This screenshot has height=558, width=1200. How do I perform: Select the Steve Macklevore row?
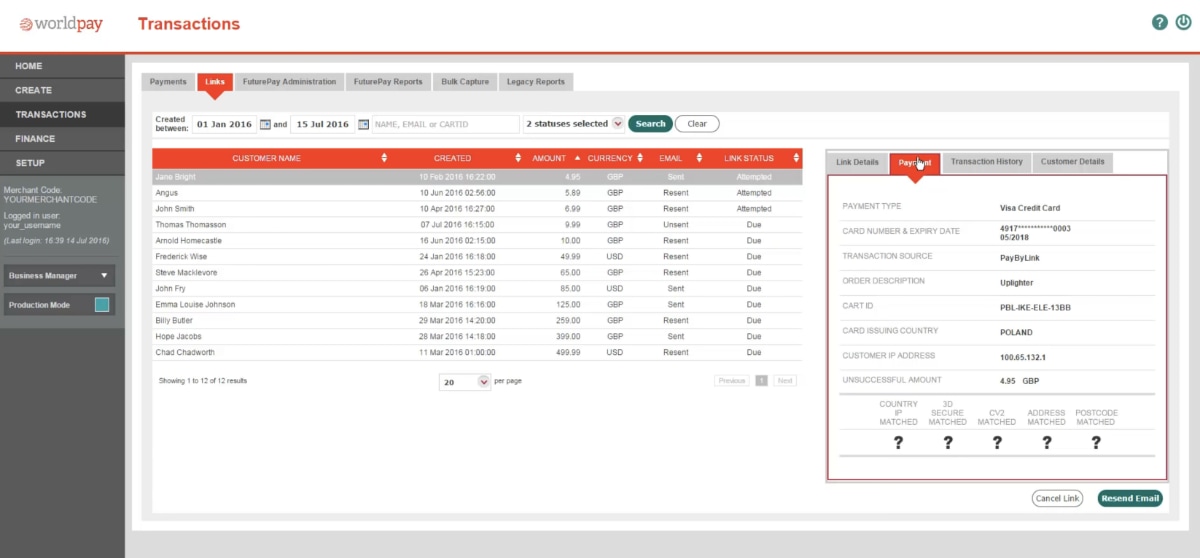(x=477, y=273)
